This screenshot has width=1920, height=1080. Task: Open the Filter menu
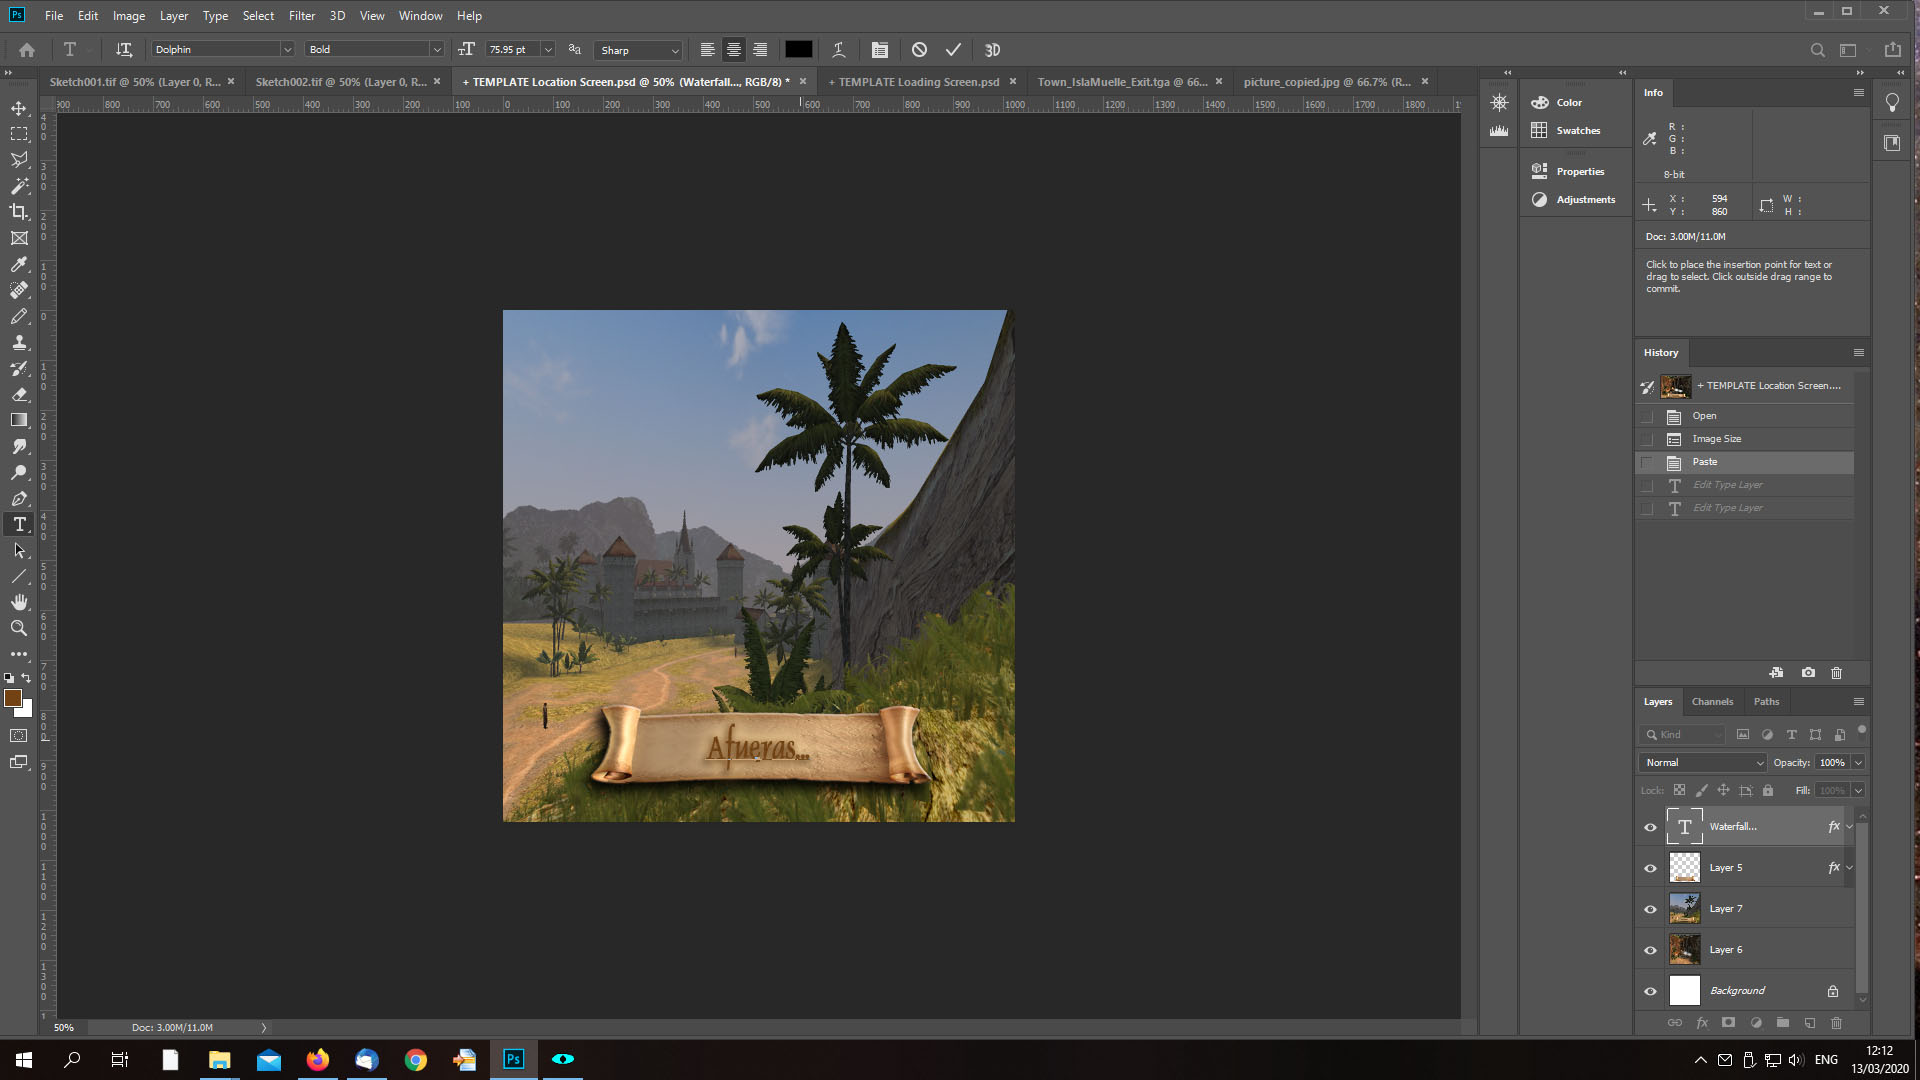point(301,16)
